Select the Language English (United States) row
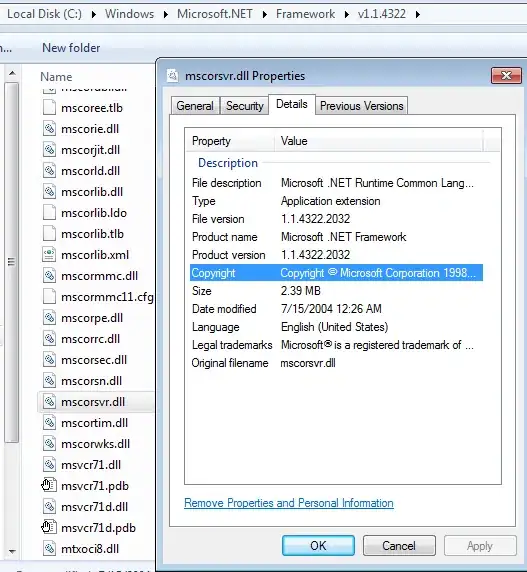 [336, 327]
